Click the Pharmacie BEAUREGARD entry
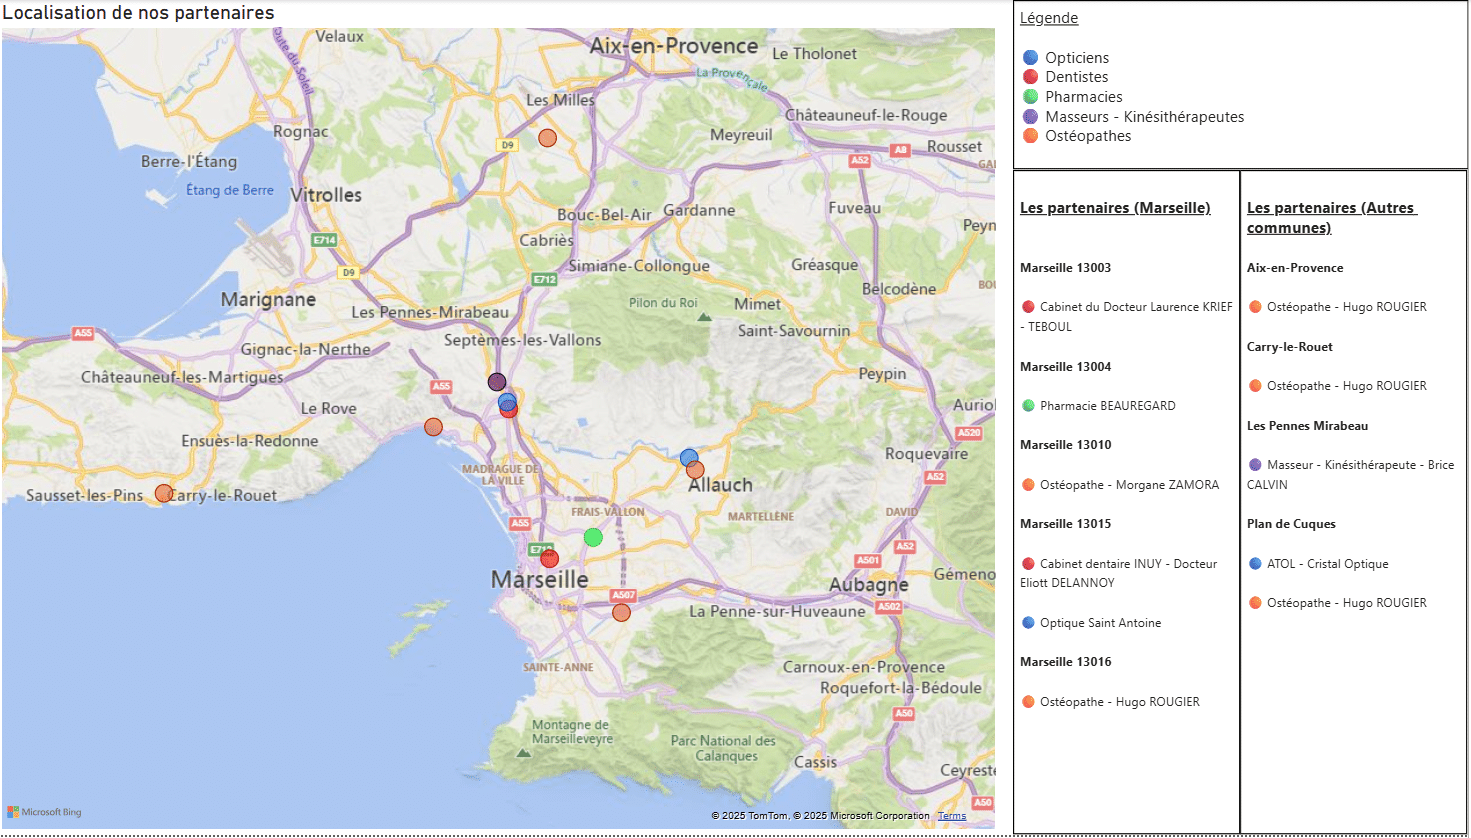This screenshot has height=838, width=1471. pos(1107,406)
